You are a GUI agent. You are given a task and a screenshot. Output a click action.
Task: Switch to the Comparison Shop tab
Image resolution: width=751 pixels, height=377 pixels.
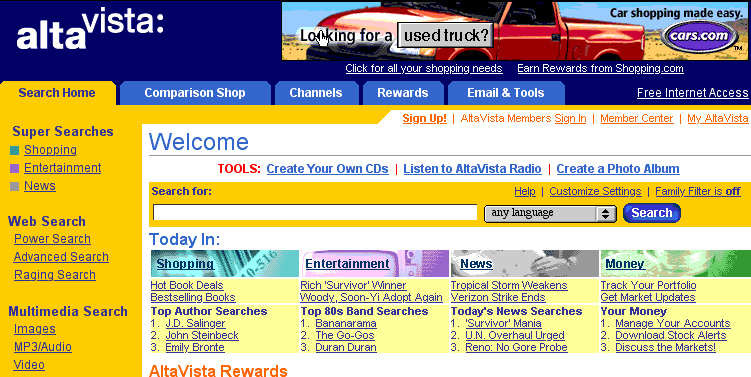pos(195,93)
